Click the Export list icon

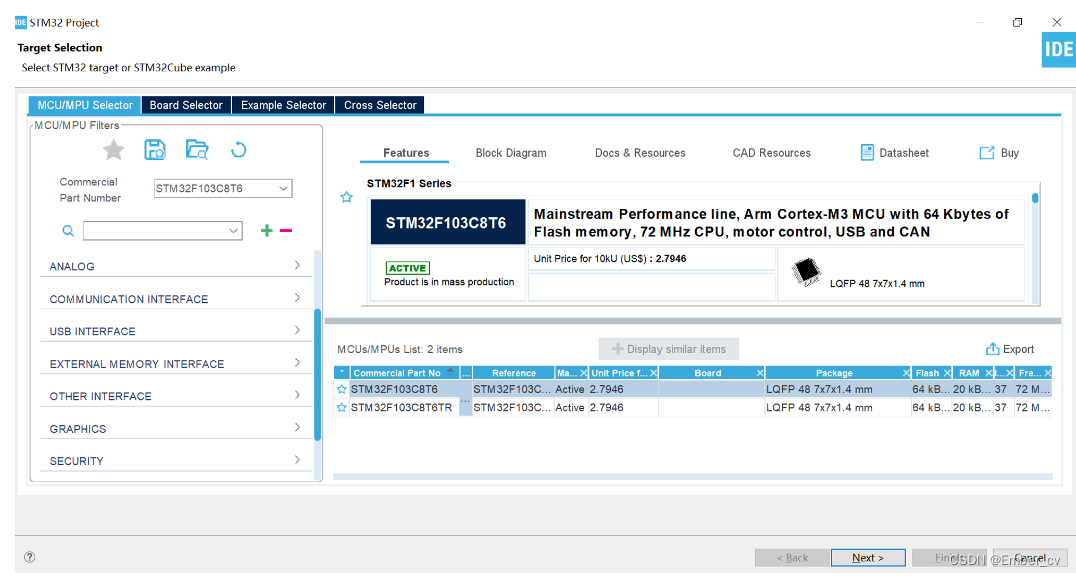tap(992, 349)
